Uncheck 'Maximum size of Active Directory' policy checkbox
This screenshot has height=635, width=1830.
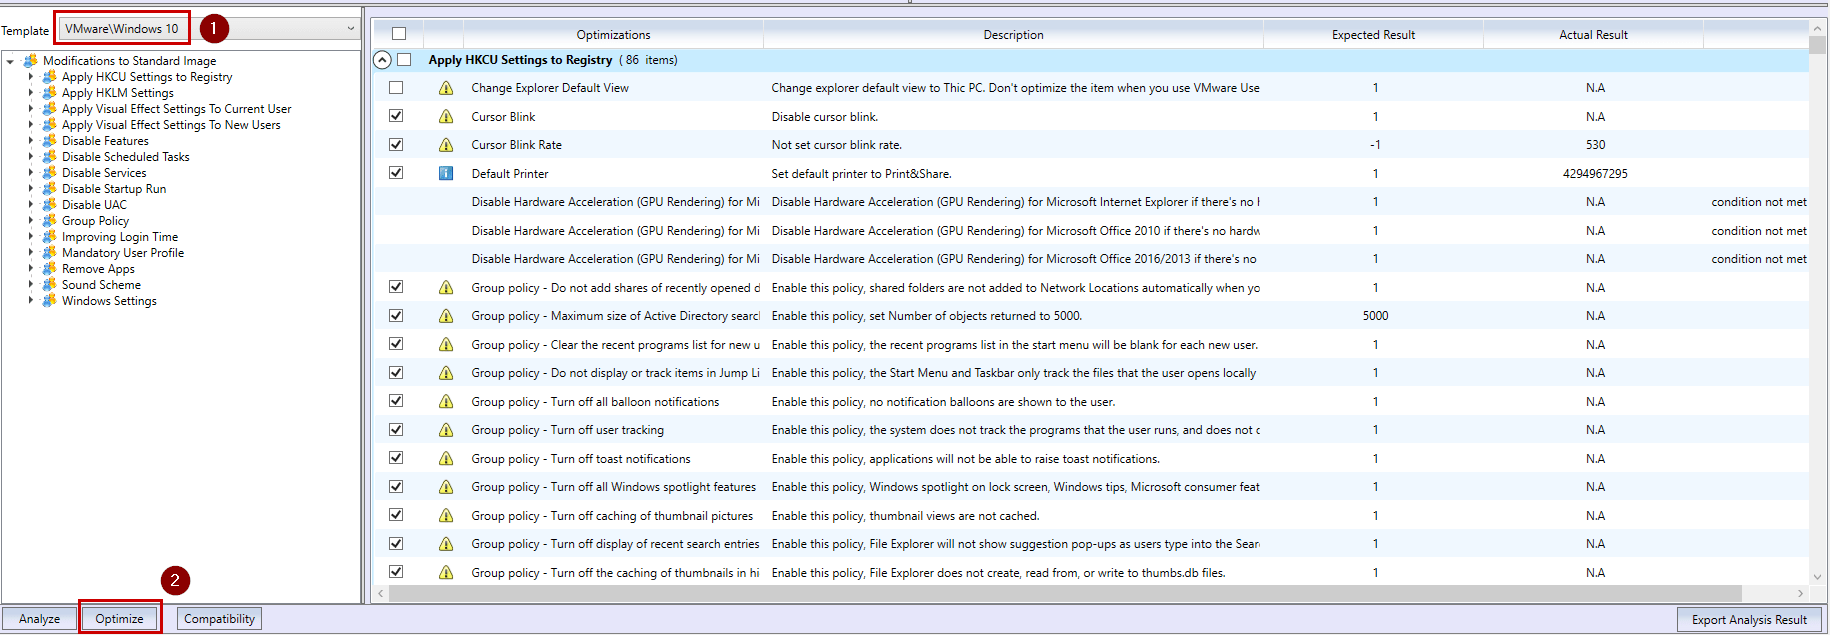(x=396, y=315)
